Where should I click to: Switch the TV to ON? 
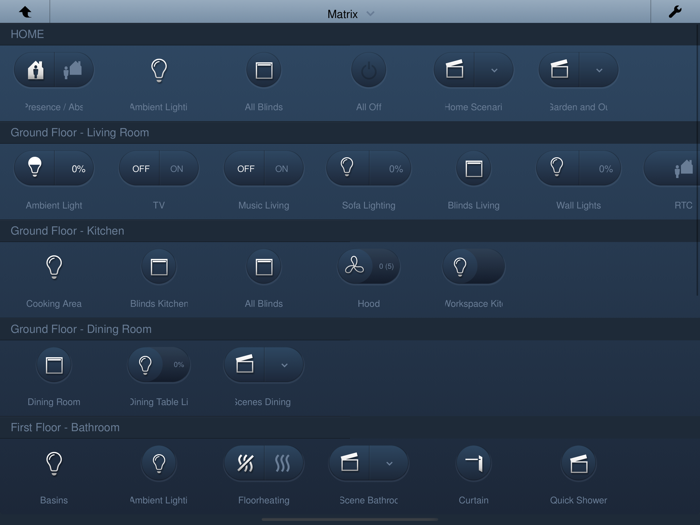coord(177,168)
